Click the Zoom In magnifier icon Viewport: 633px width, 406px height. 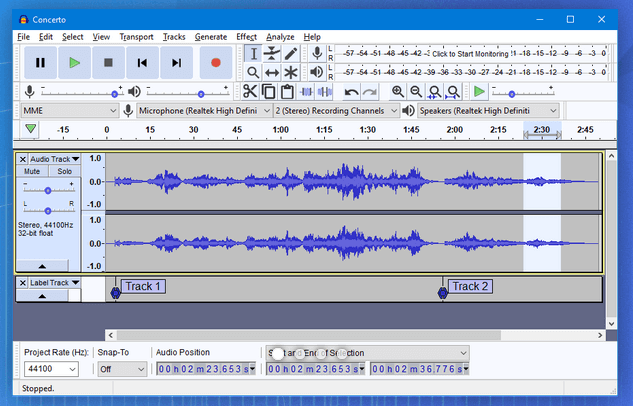pyautogui.click(x=398, y=92)
